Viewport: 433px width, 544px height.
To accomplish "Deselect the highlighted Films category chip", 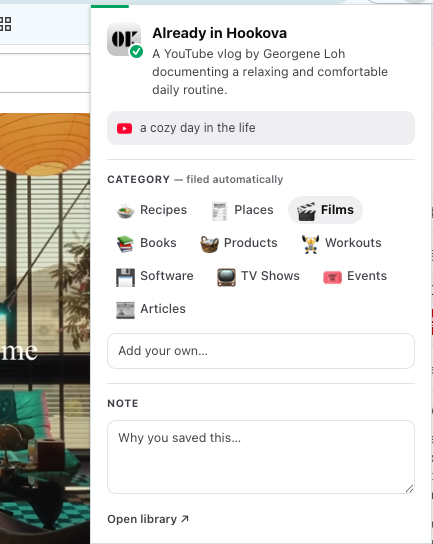I will pyautogui.click(x=325, y=210).
